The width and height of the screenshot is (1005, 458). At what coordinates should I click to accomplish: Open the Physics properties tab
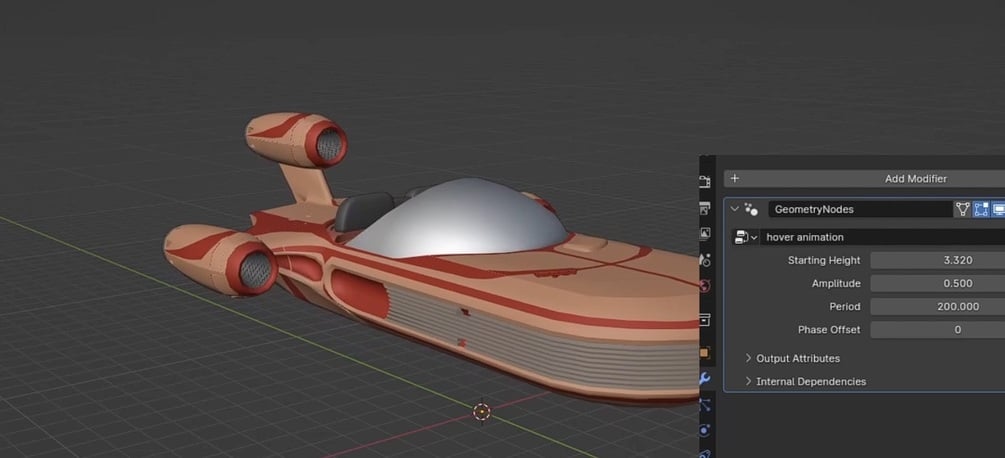(705, 430)
